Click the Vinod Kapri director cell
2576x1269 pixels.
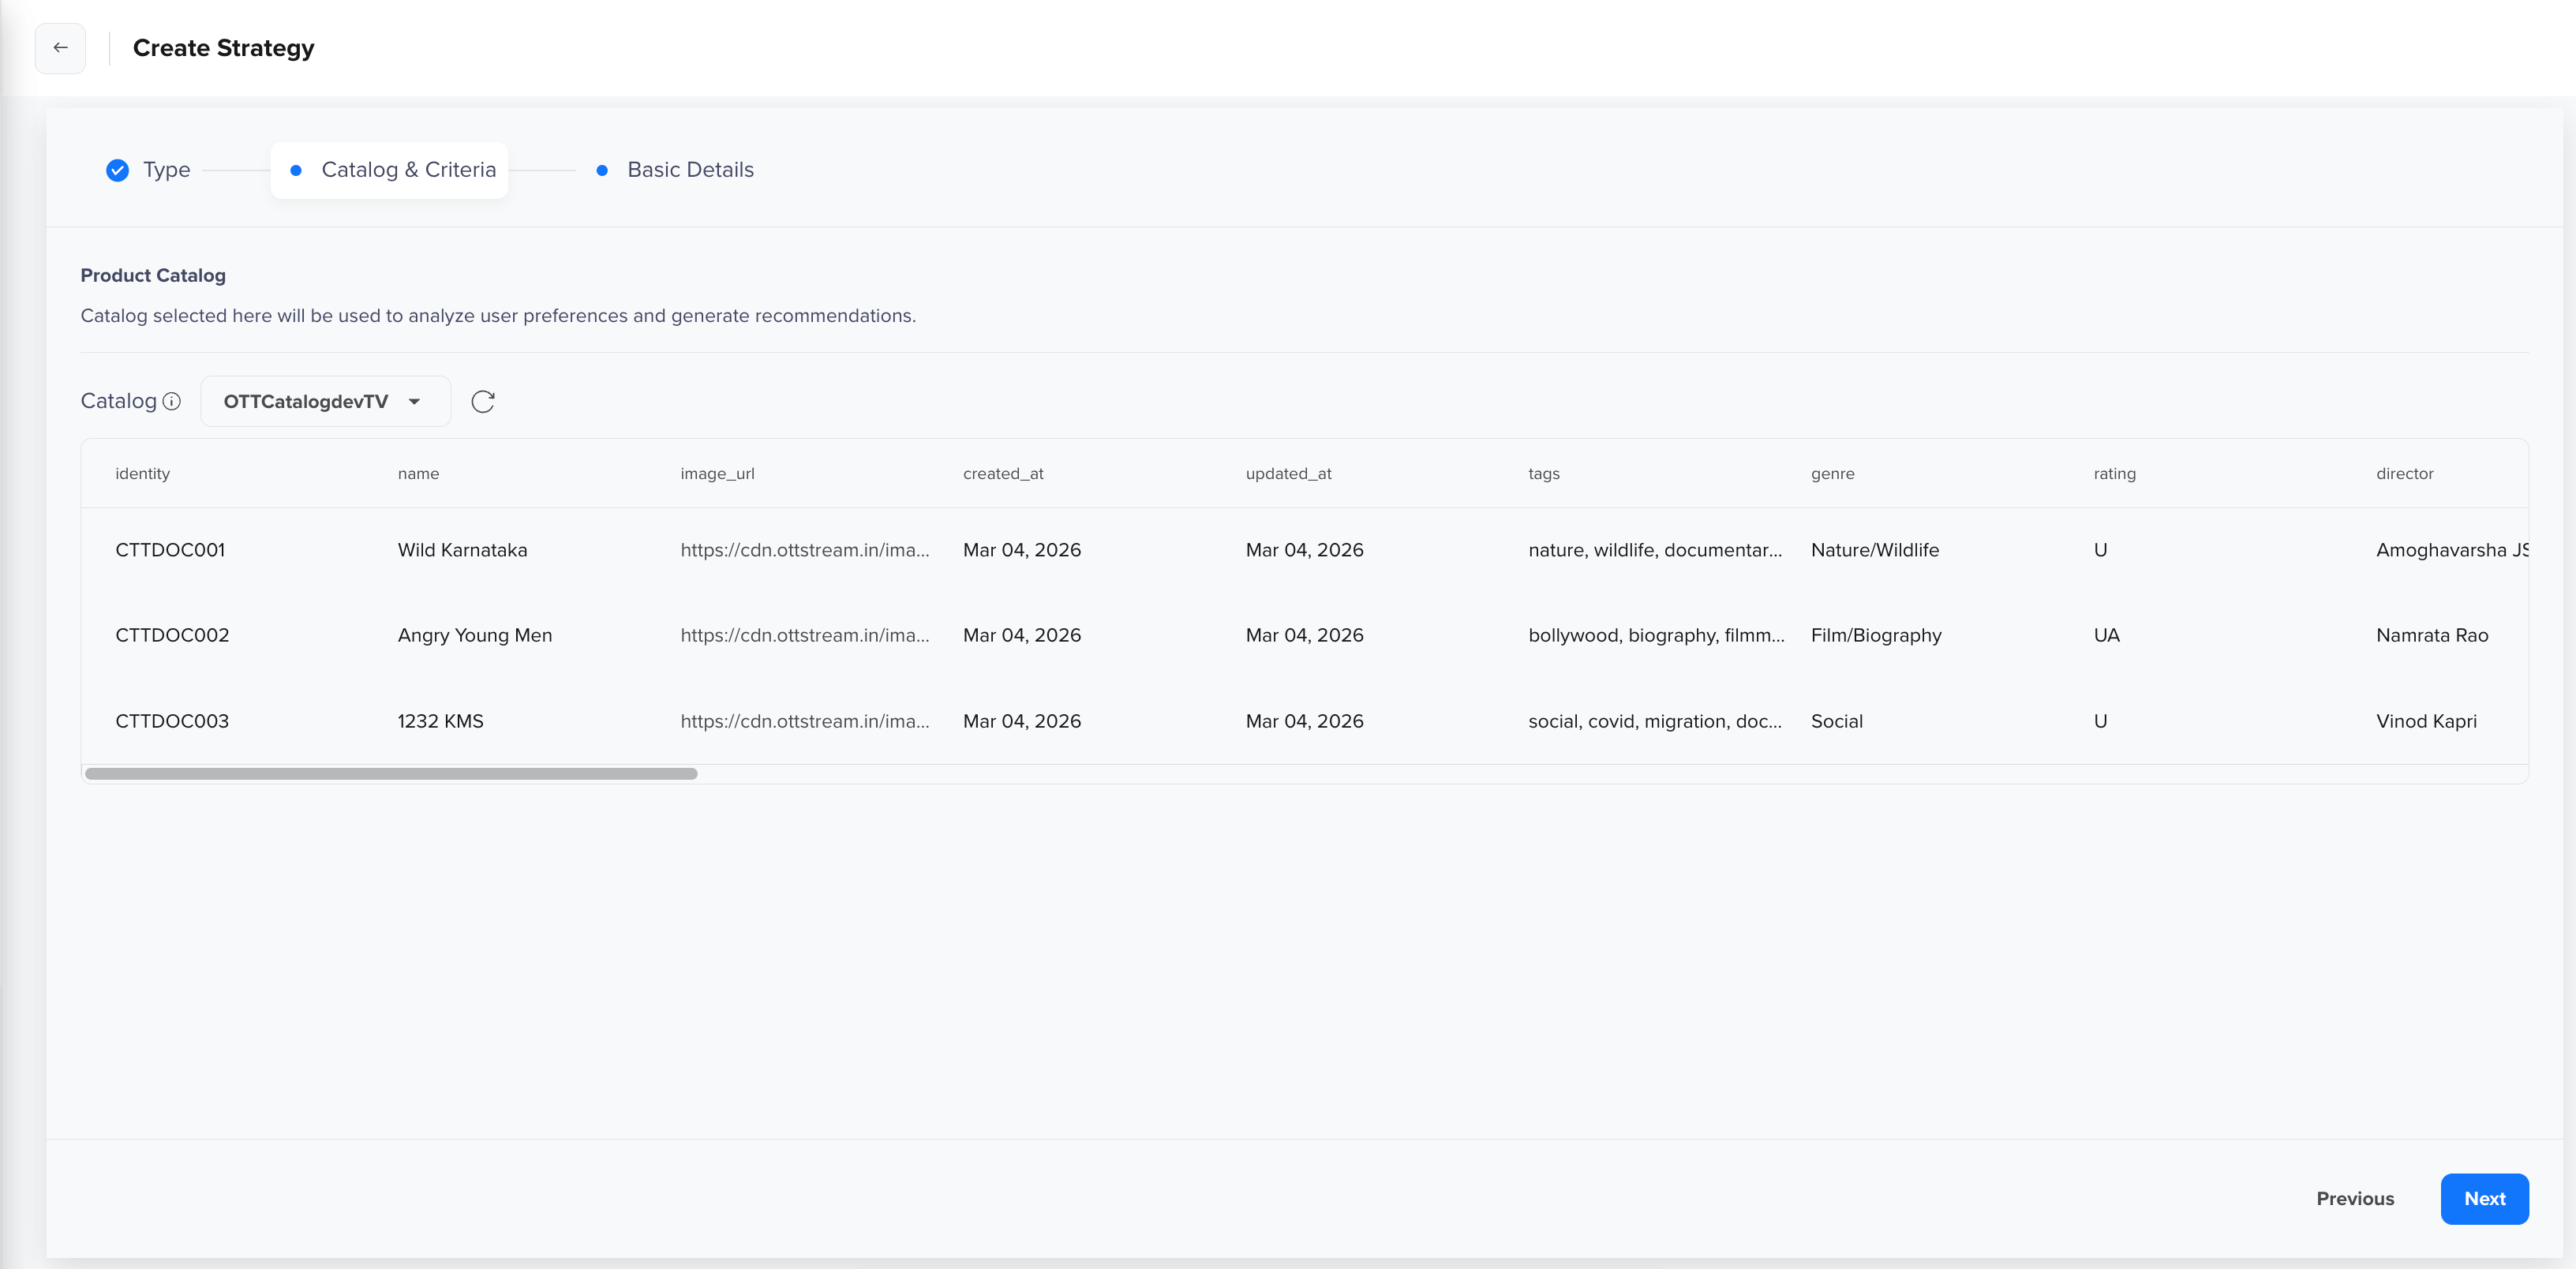click(2426, 721)
